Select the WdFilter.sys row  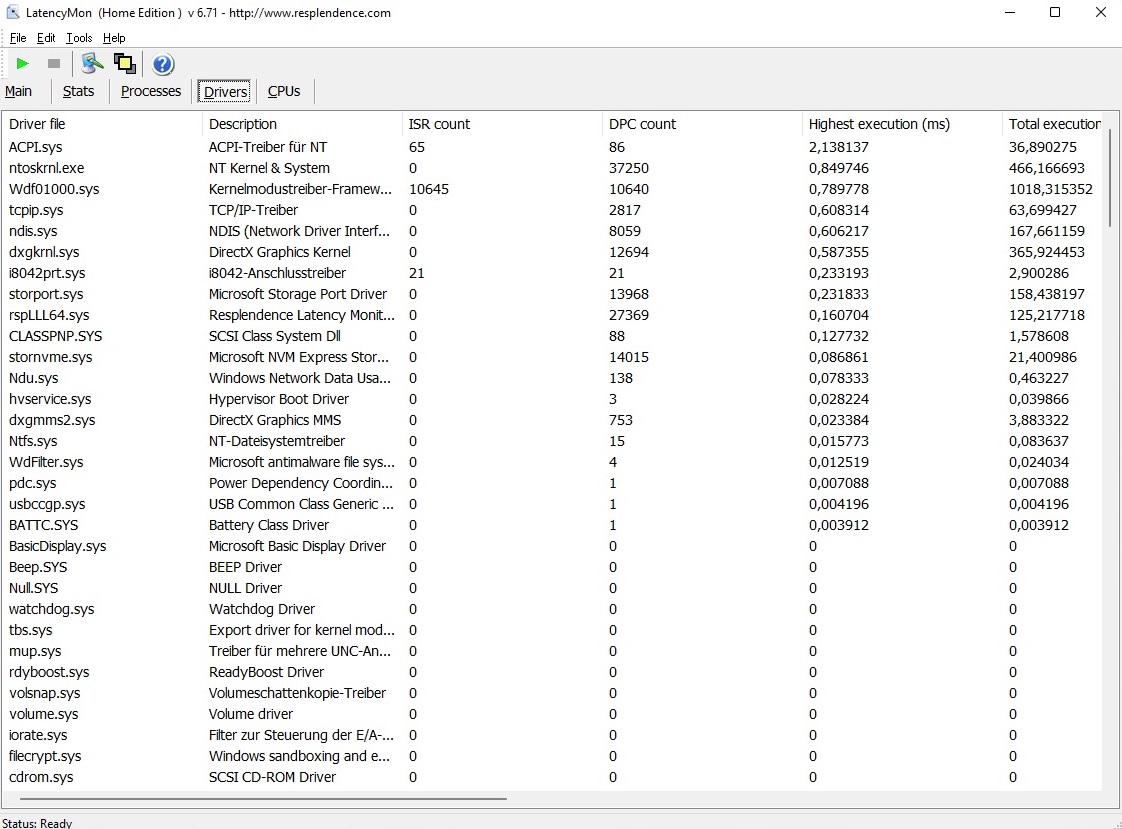[552, 462]
